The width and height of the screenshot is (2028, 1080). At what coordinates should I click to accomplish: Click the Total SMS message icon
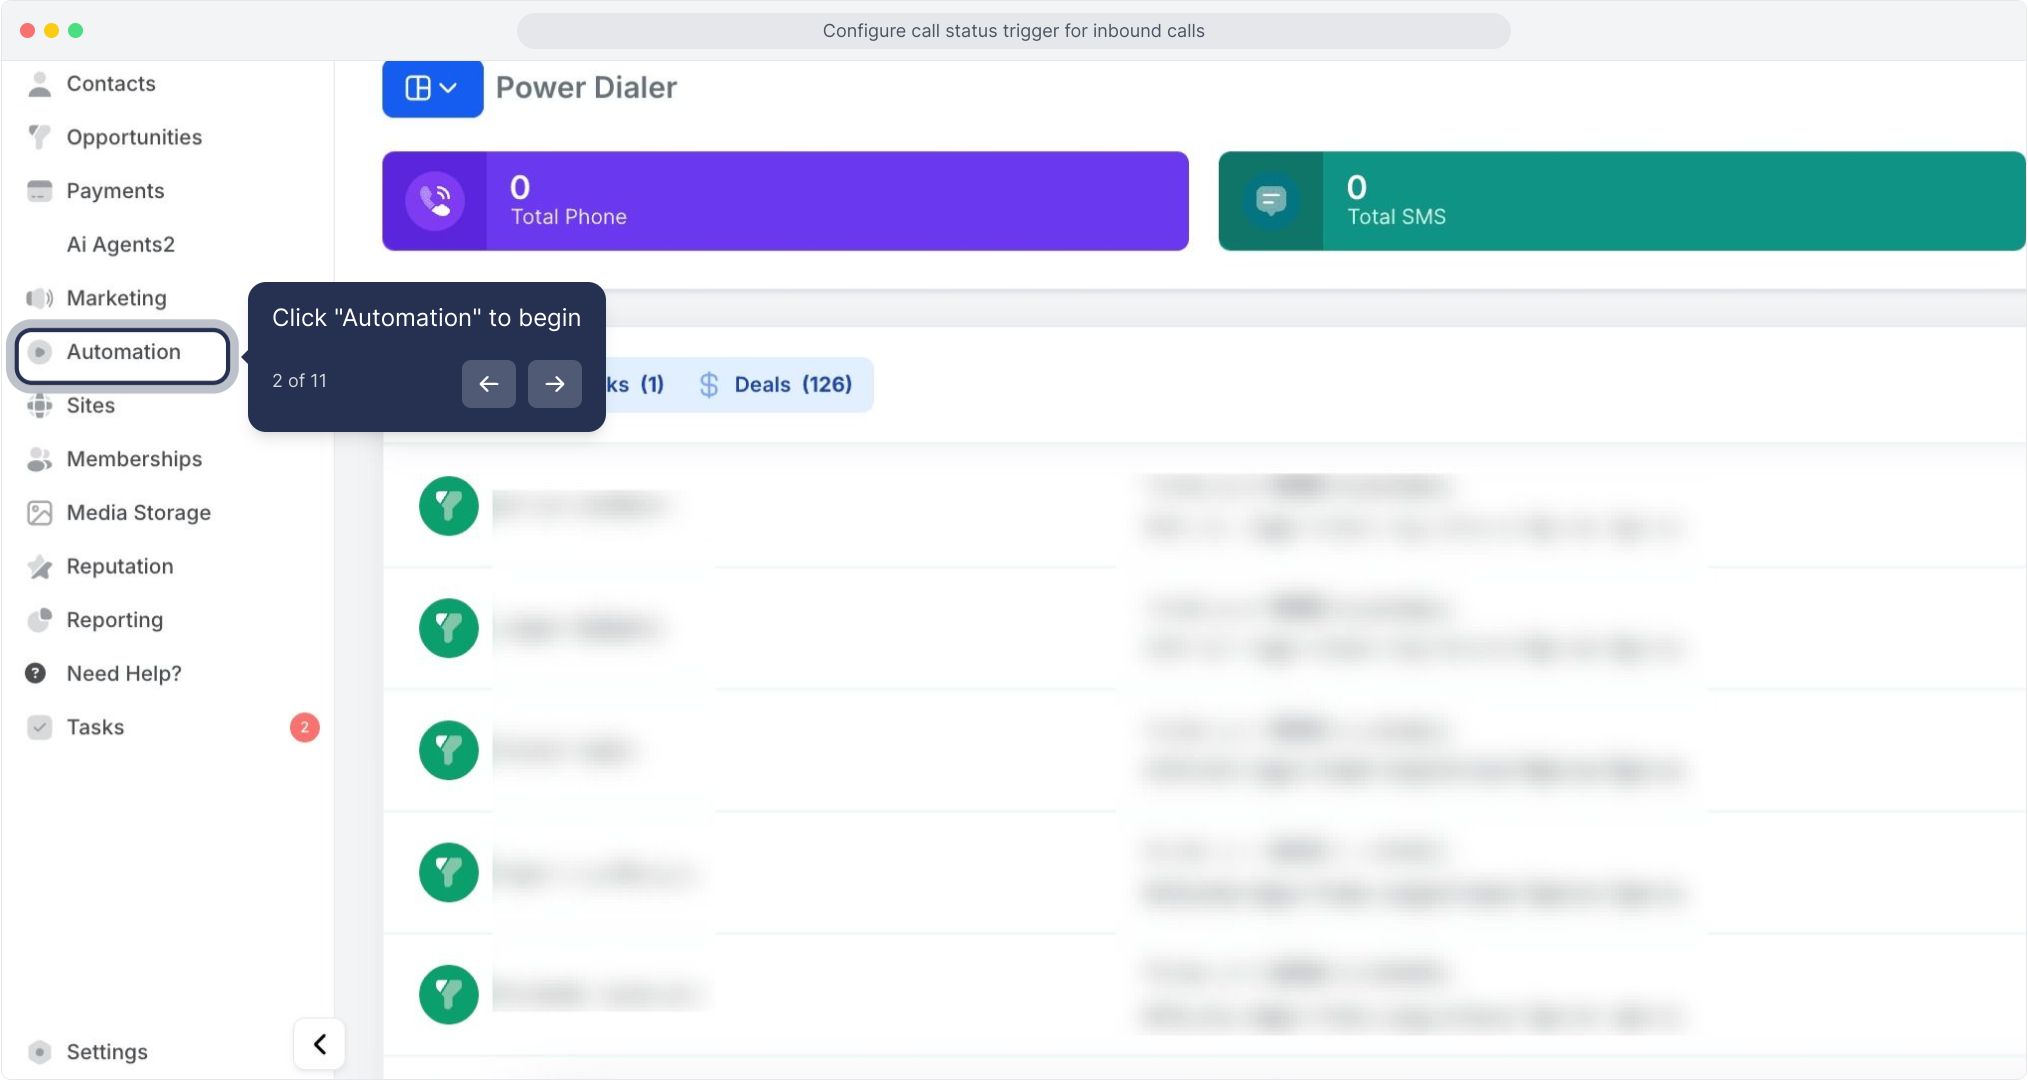(x=1271, y=201)
